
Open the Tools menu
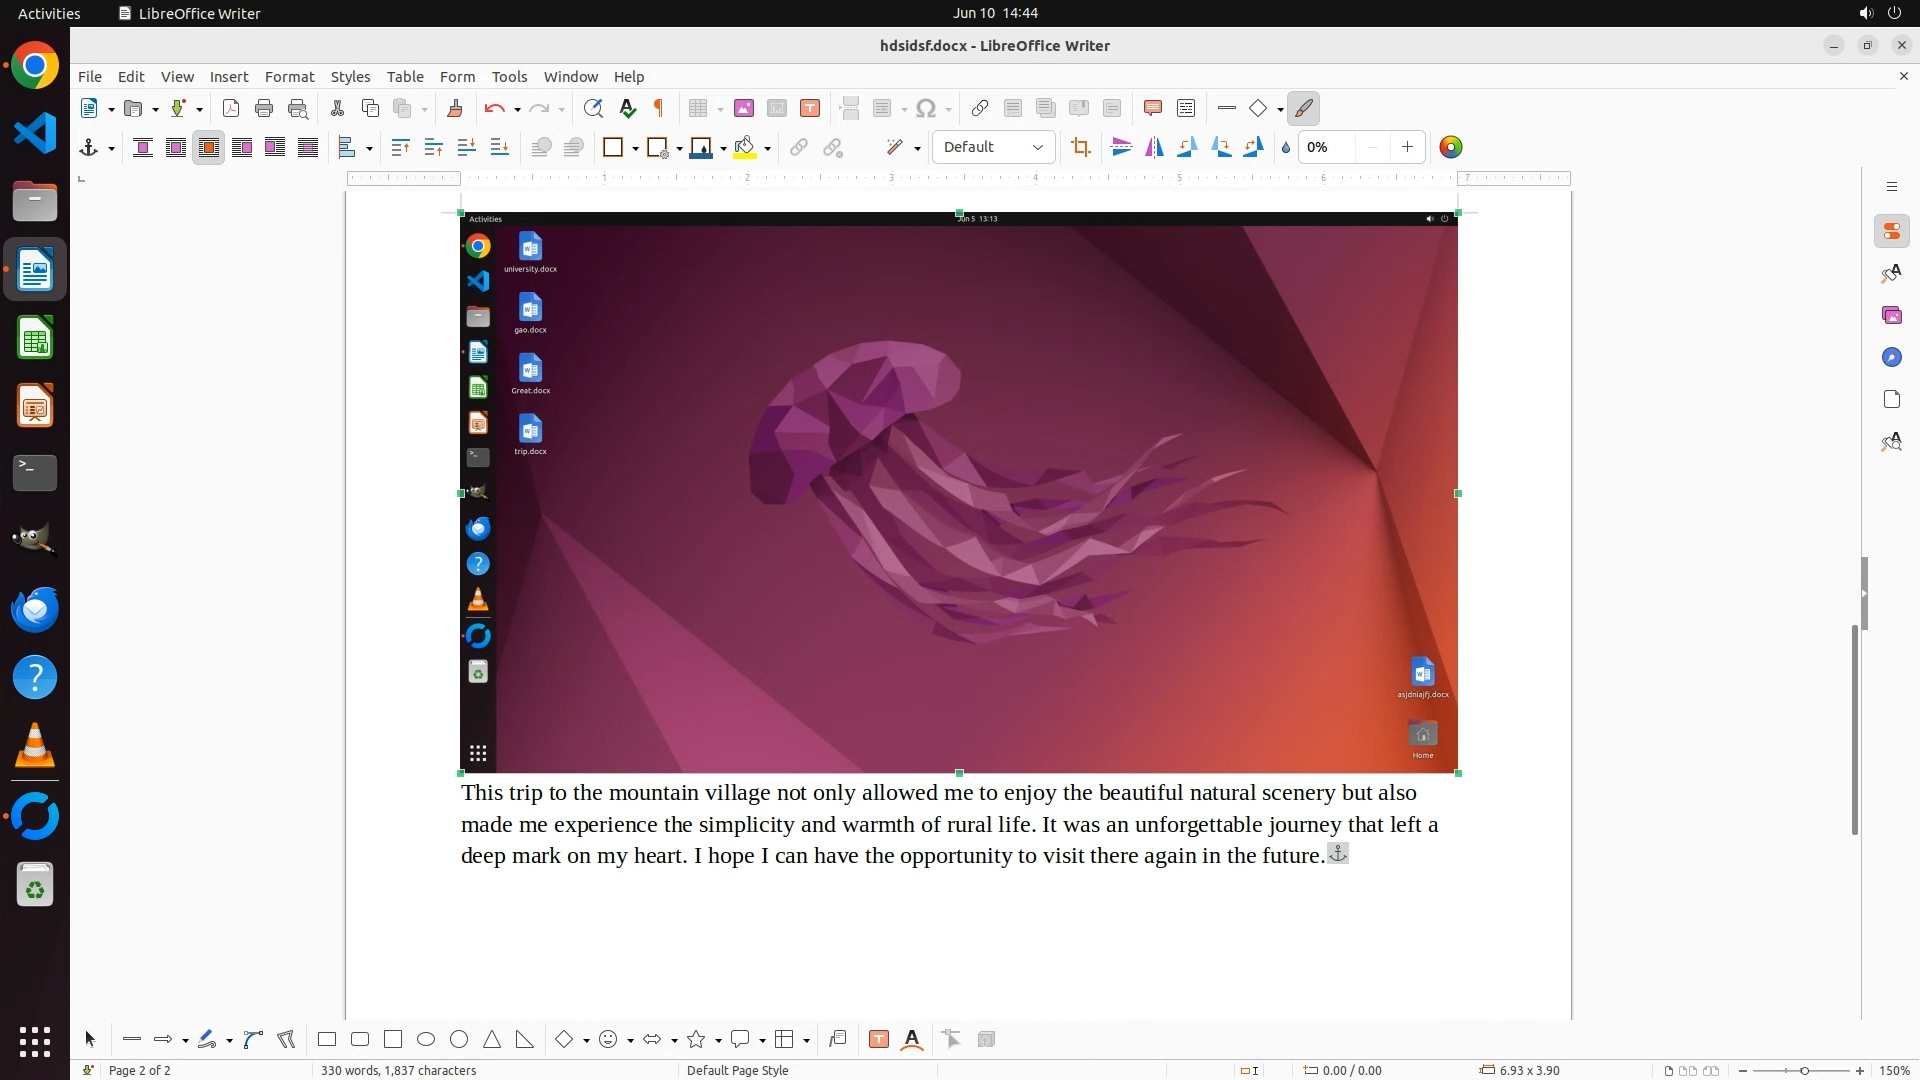[509, 77]
